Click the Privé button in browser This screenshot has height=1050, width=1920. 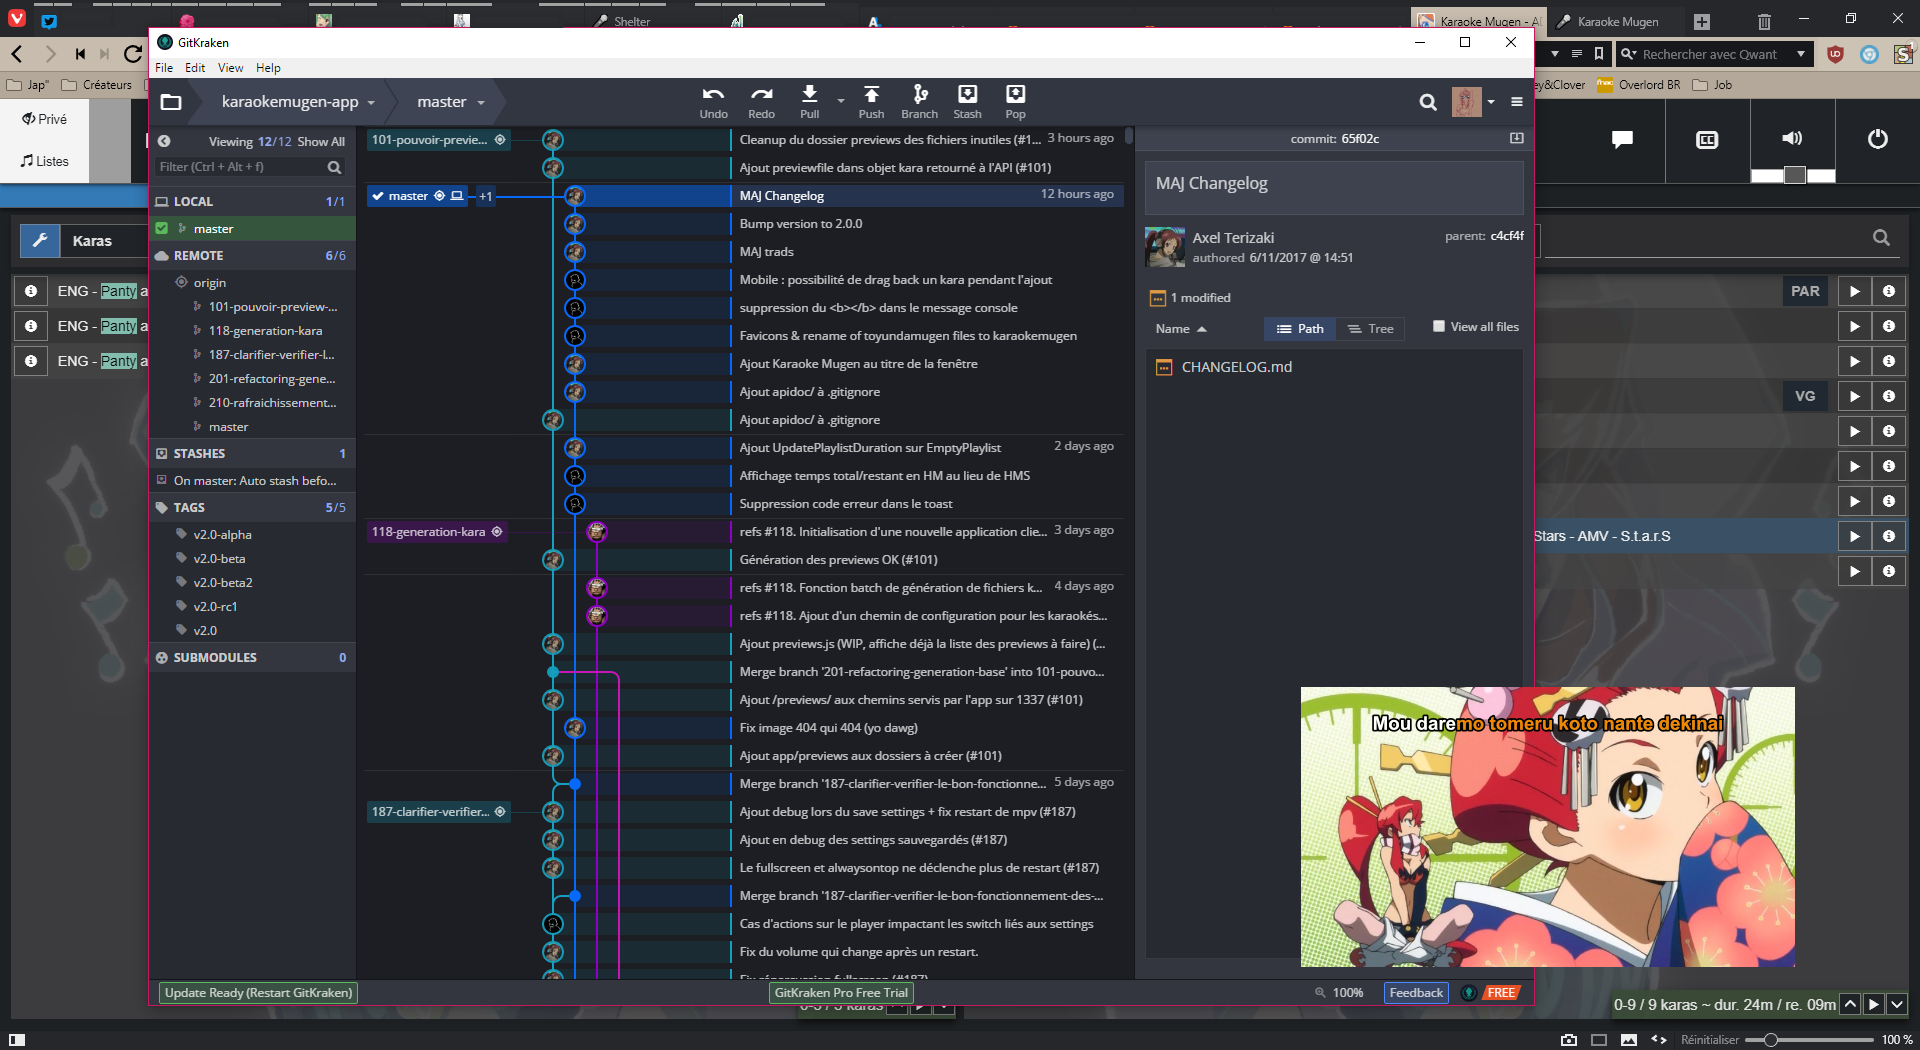click(45, 119)
